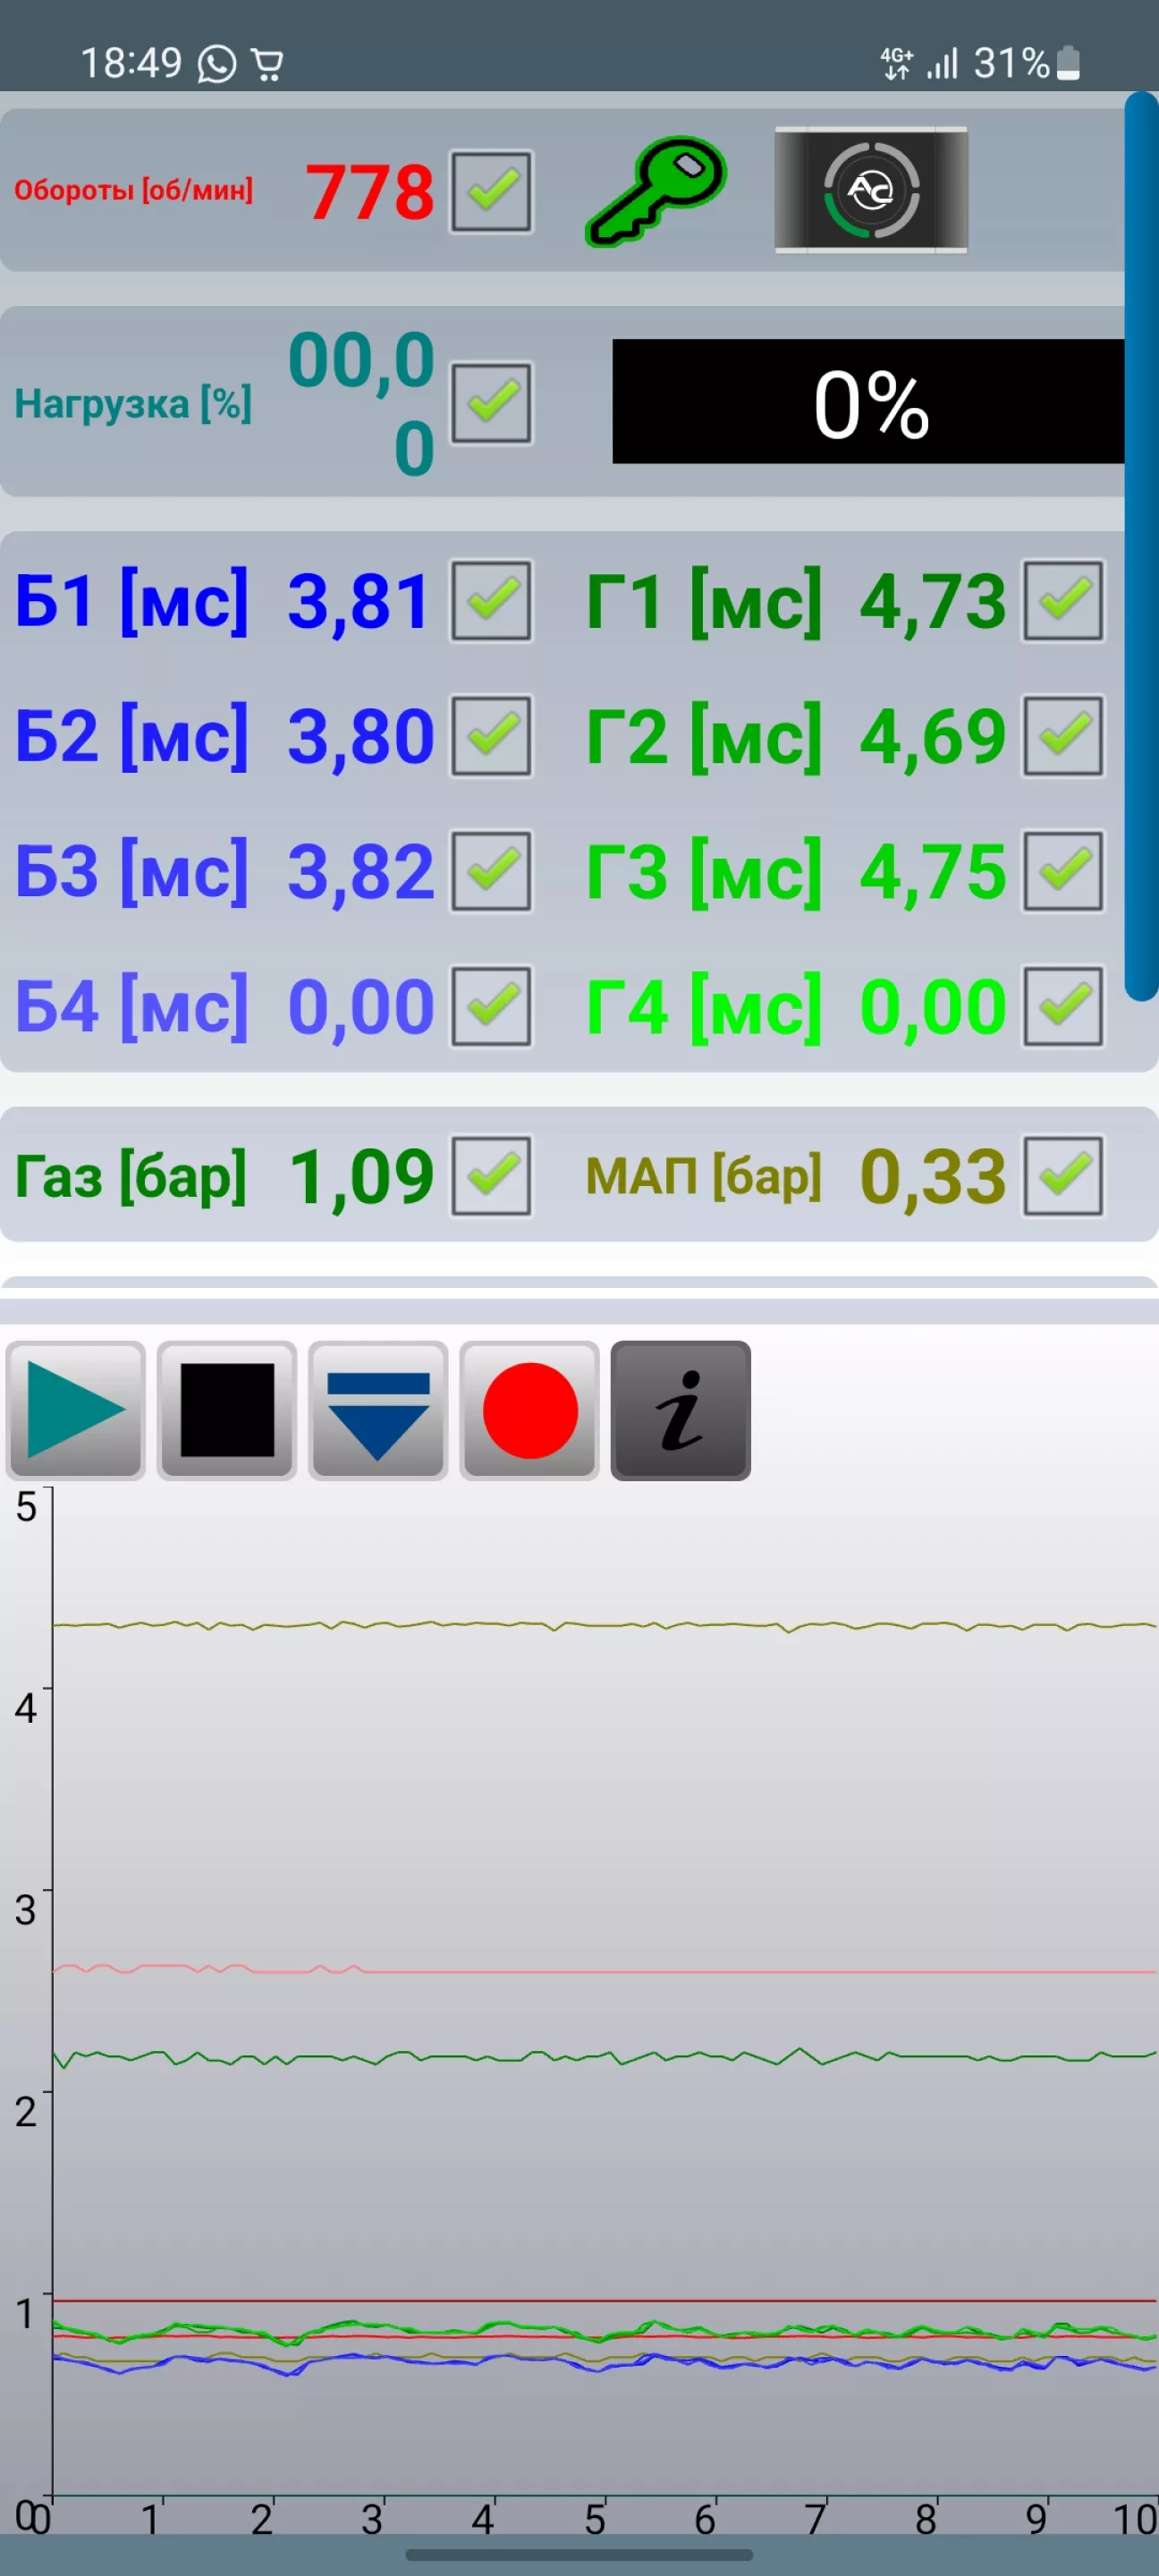Click the blue vertical scrollbar
This screenshot has height=2576, width=1159.
pyautogui.click(x=1140, y=545)
